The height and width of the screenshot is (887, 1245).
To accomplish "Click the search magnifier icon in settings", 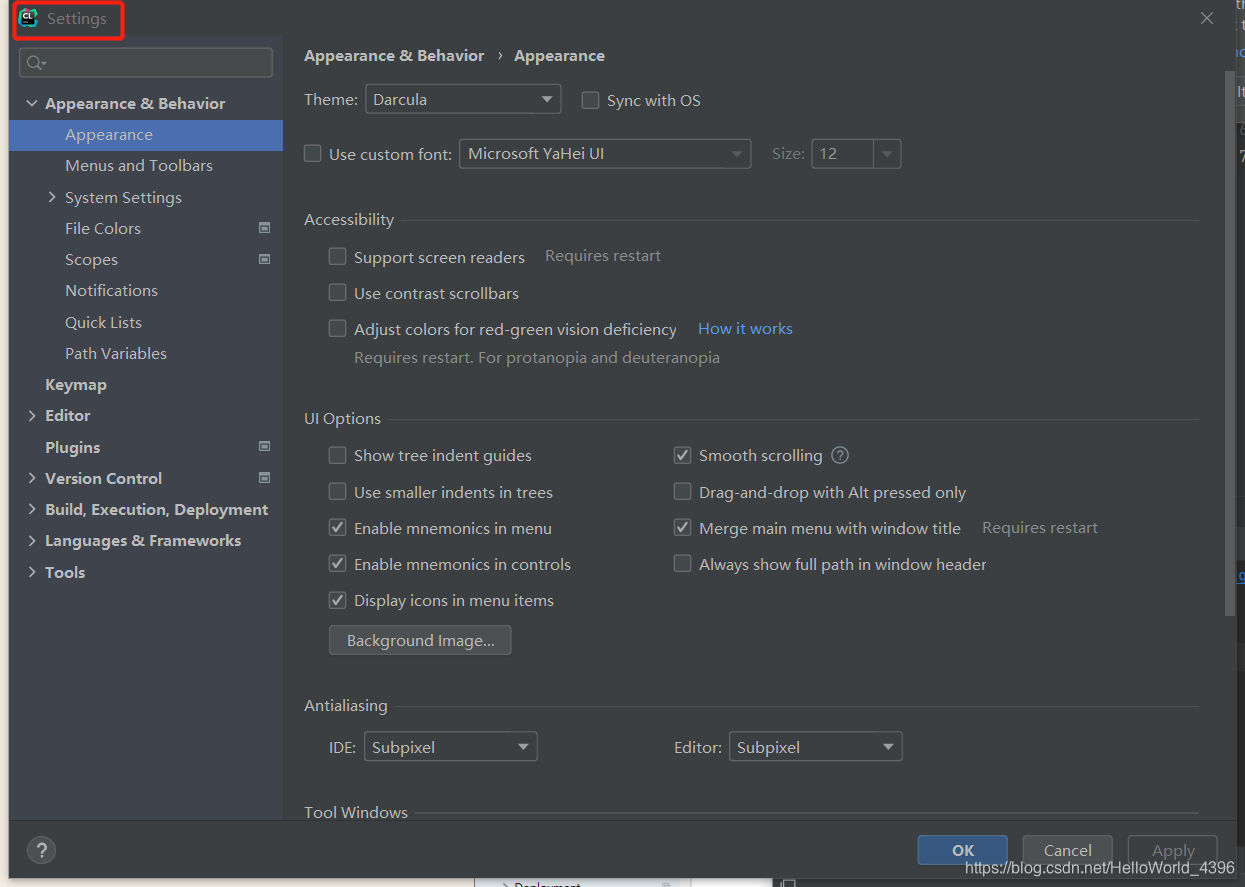I will 36,63.
